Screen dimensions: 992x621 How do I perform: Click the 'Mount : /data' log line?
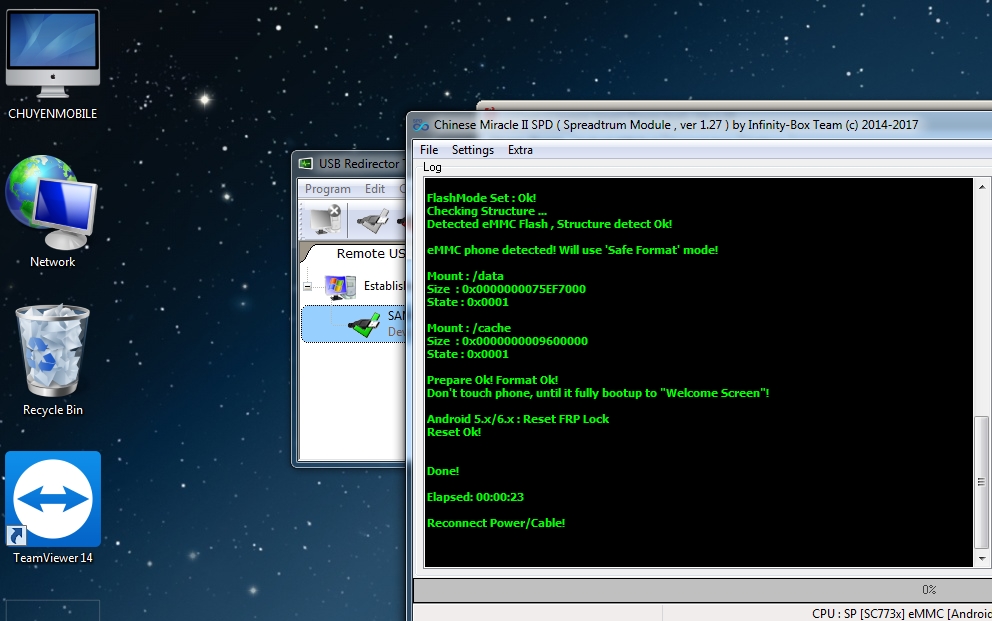pyautogui.click(x=465, y=276)
